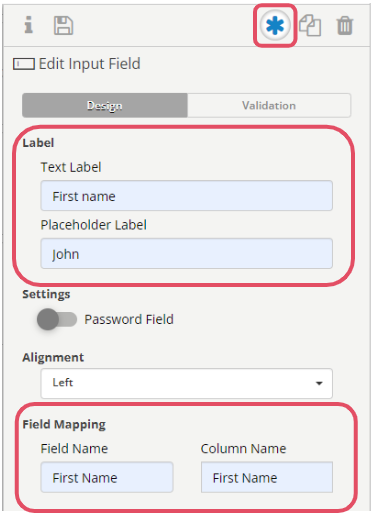Click the Placeholder Label caption text
The image size is (372, 516).
pyautogui.click(x=94, y=225)
